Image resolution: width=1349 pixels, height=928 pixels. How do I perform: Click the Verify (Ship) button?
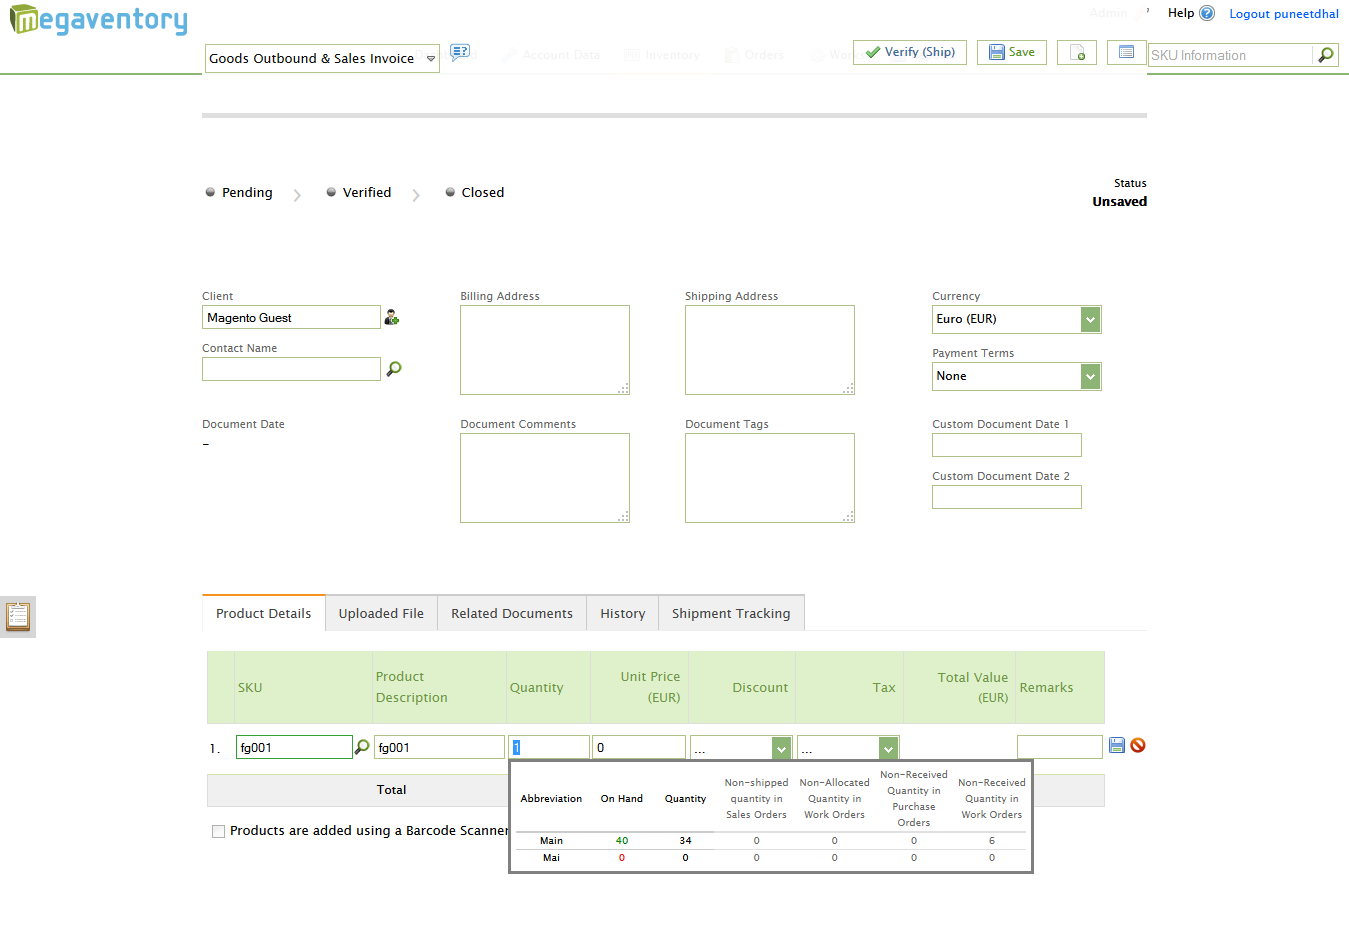(910, 52)
